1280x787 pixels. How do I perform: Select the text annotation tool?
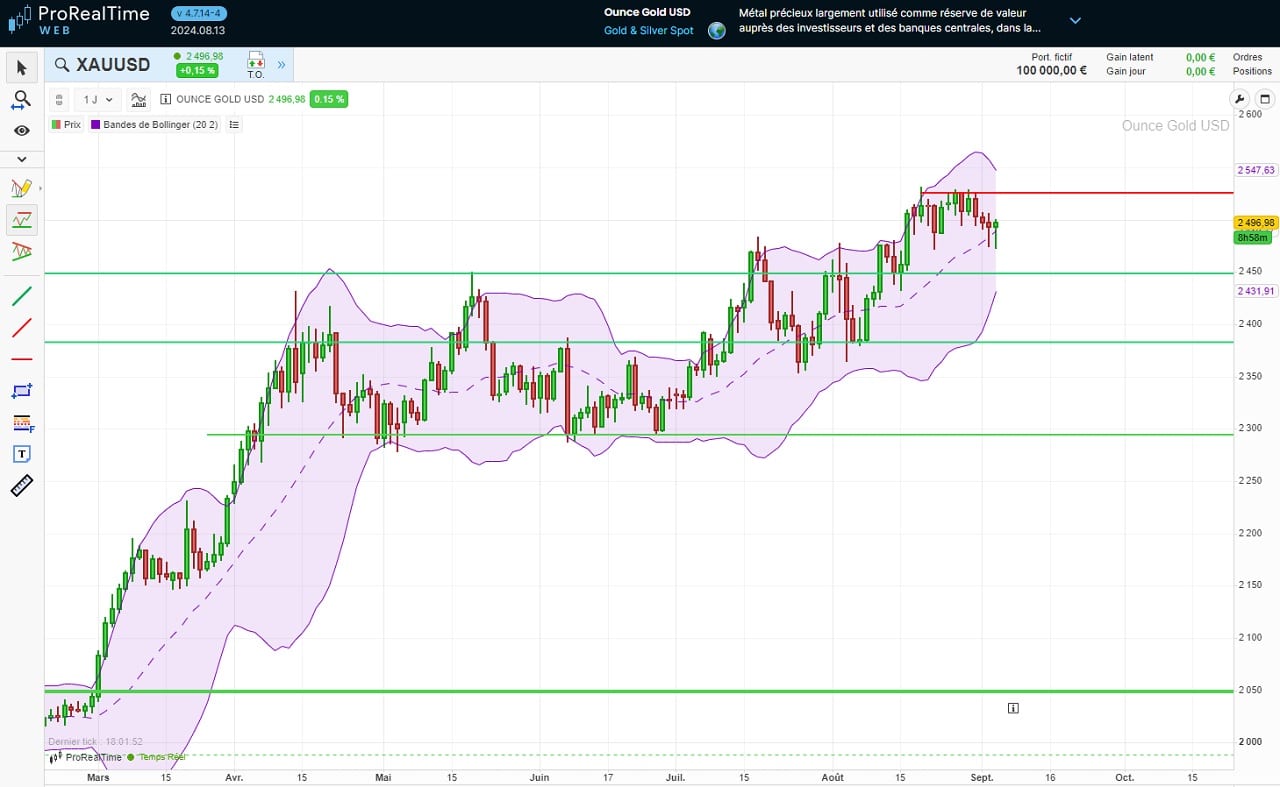22,454
